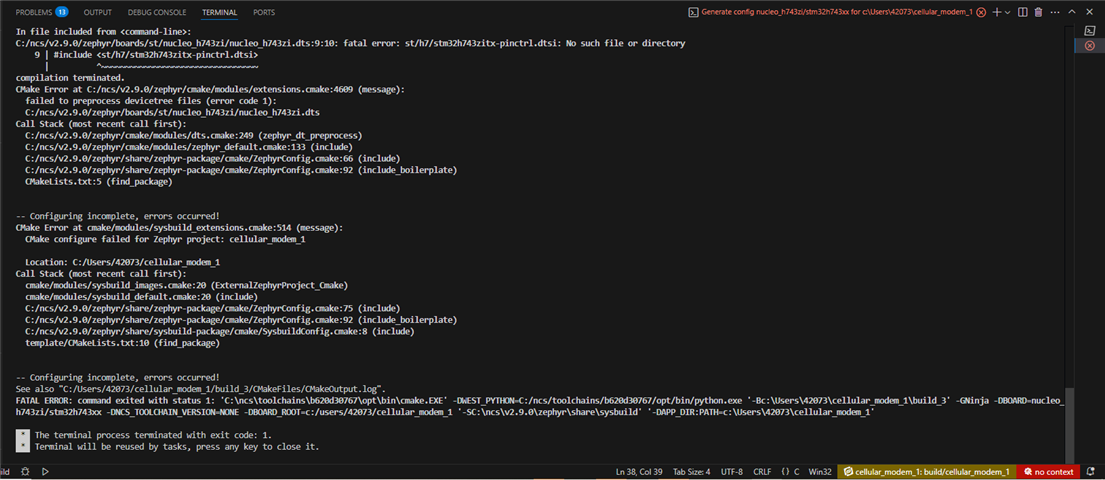1105x480 pixels.
Task: Open notifications bell in status bar
Action: (x=1091, y=472)
